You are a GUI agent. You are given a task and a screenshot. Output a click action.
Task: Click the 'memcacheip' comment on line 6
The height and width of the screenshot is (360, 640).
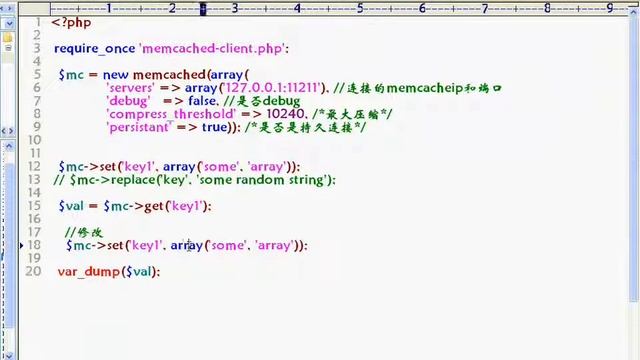click(x=424, y=88)
